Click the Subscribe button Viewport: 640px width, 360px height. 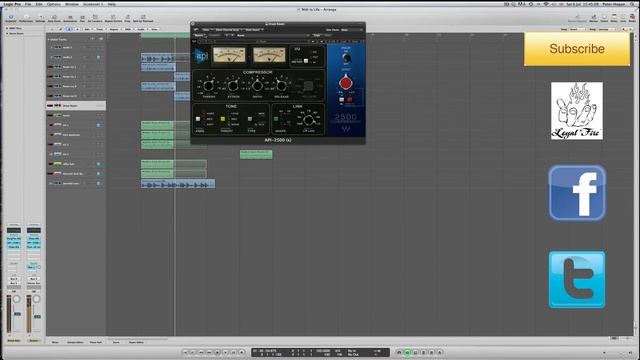(x=577, y=49)
